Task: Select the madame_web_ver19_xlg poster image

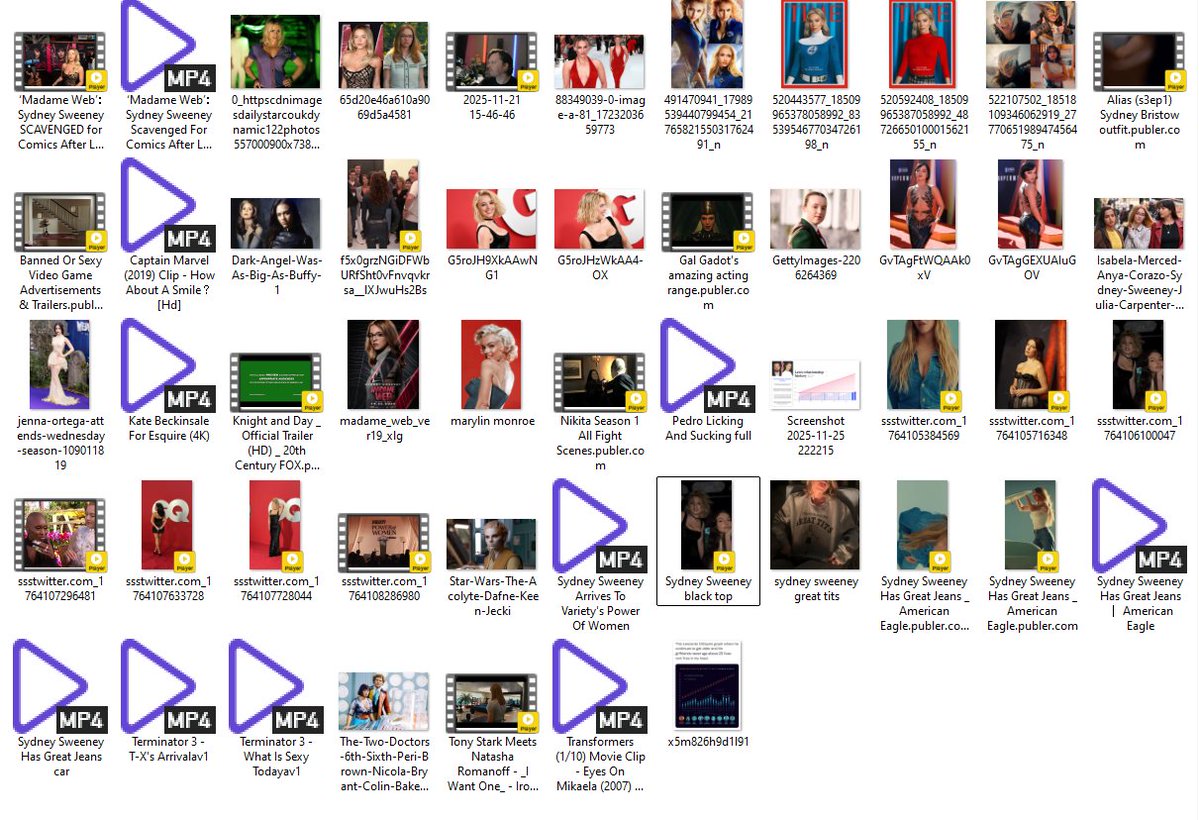Action: [384, 365]
